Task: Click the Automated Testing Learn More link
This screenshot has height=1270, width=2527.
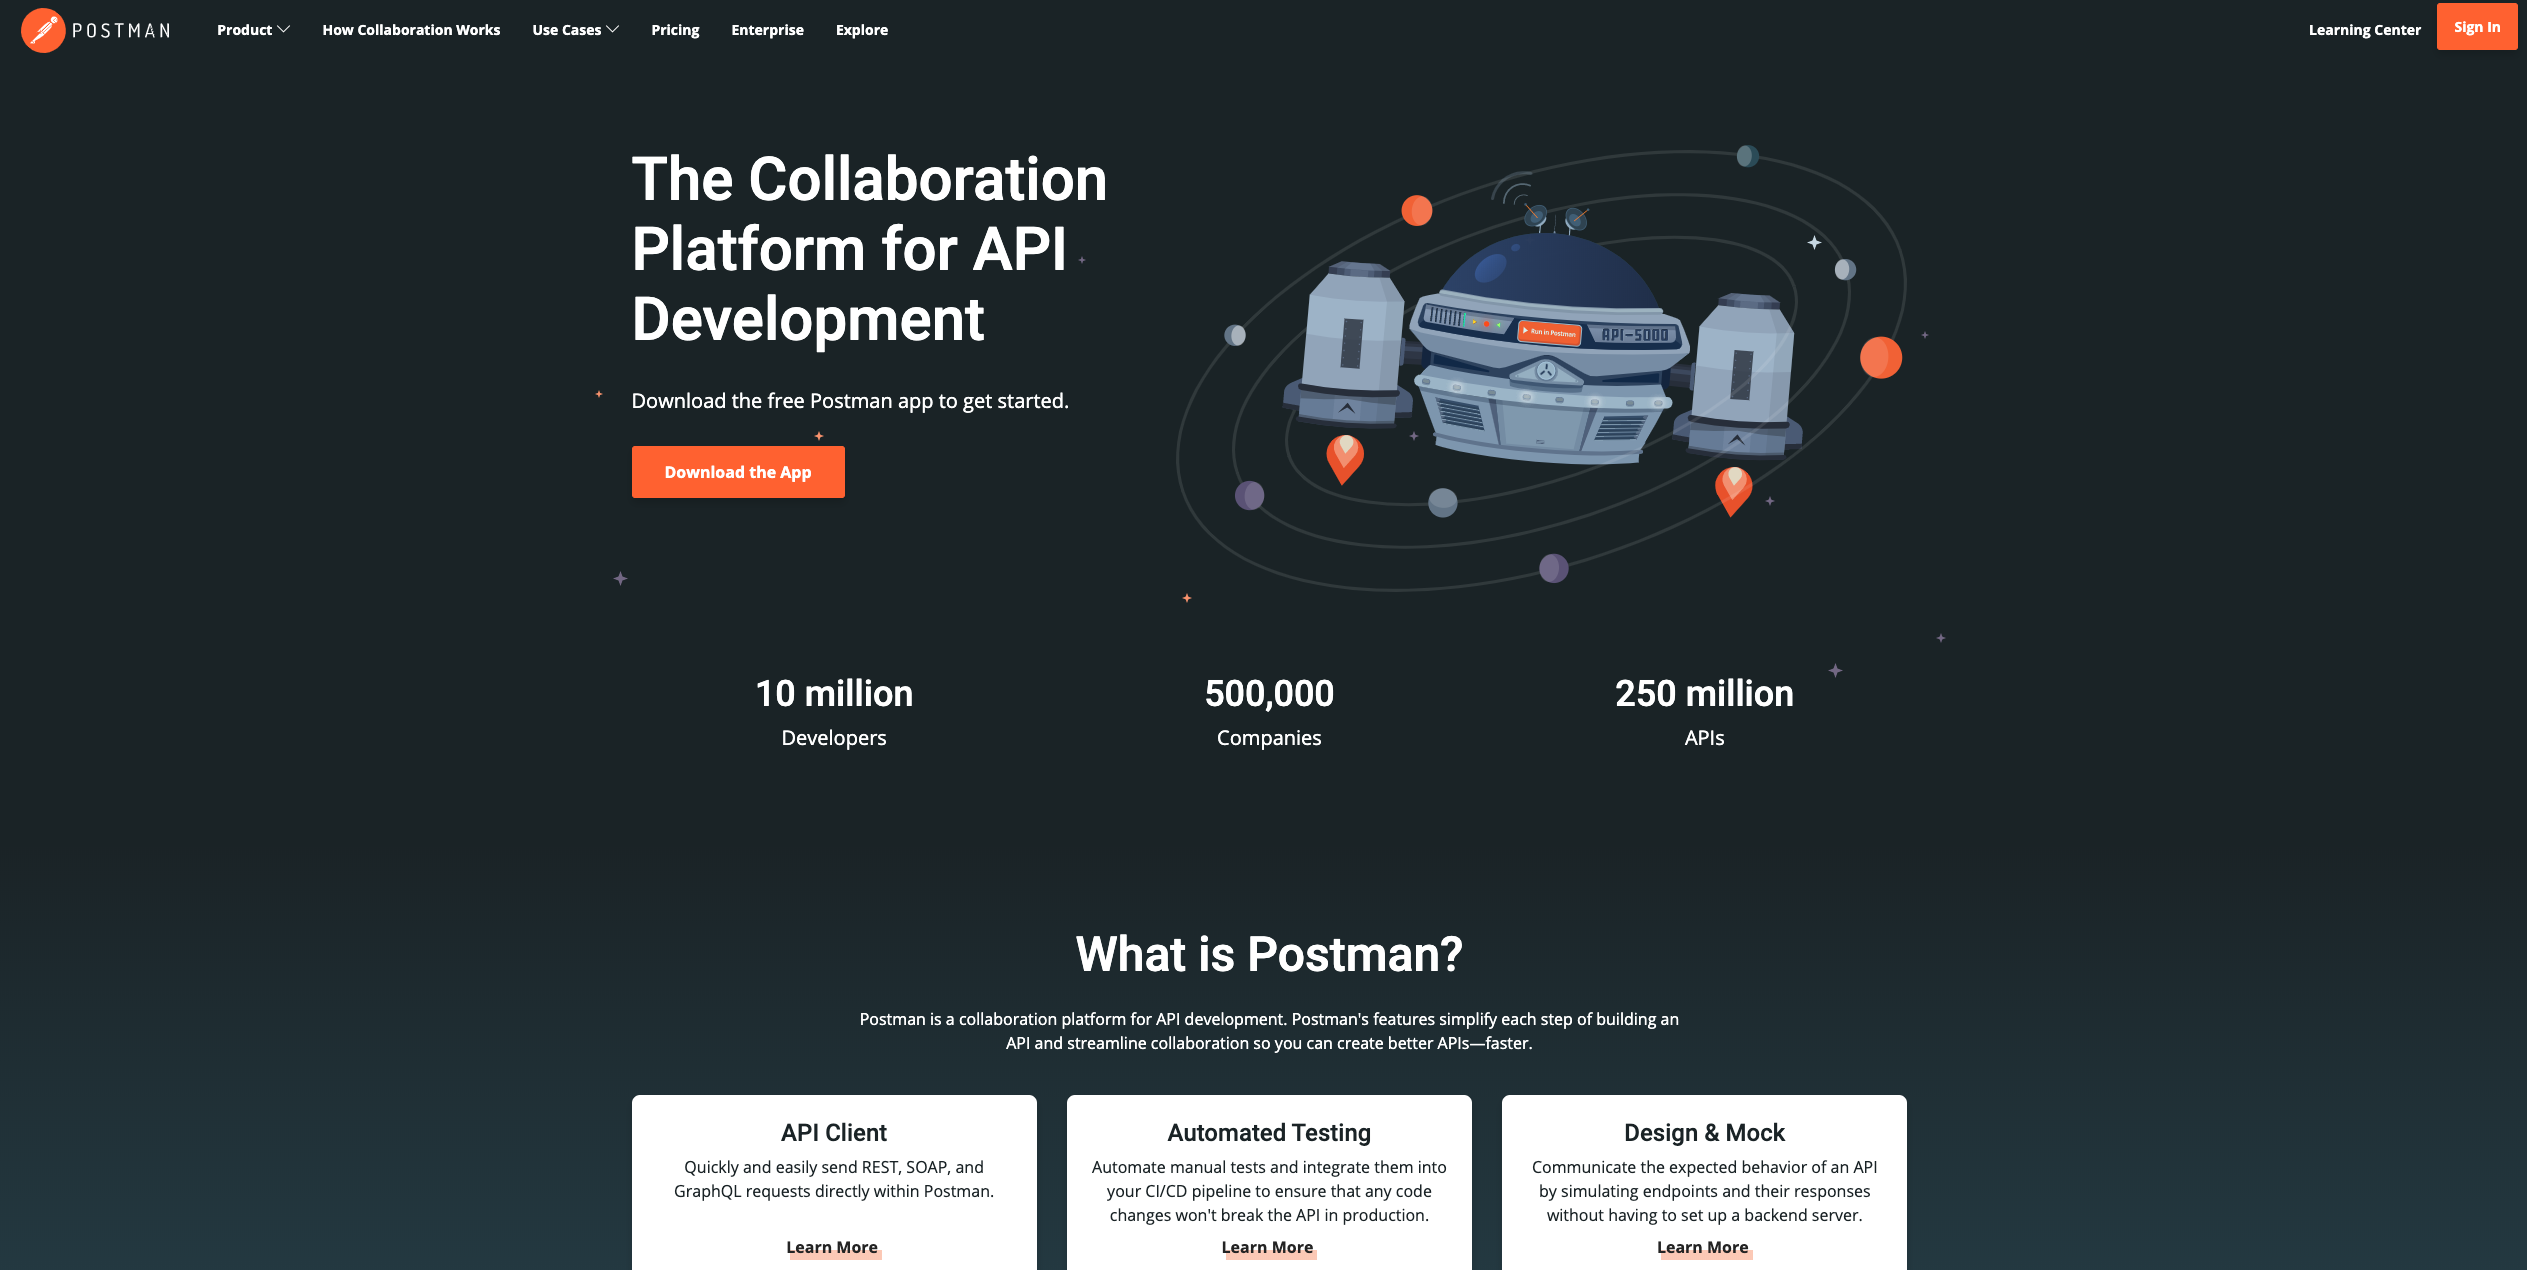Action: (1268, 1246)
